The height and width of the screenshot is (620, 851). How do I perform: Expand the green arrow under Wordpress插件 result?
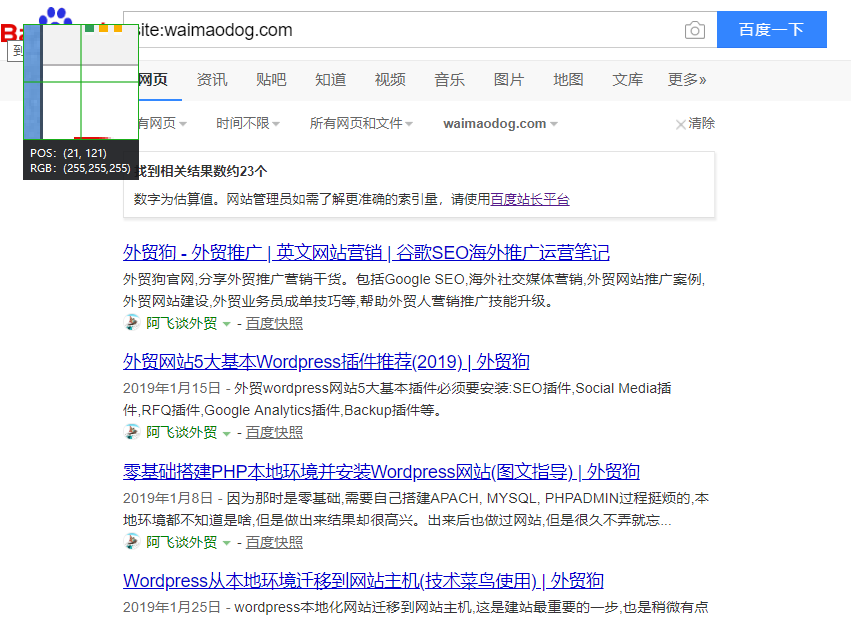[227, 433]
